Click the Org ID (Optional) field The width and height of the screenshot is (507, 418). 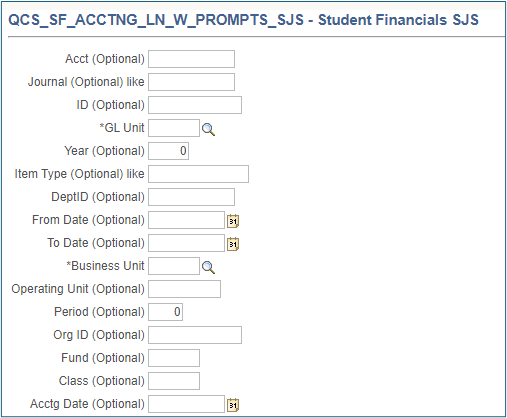point(195,335)
